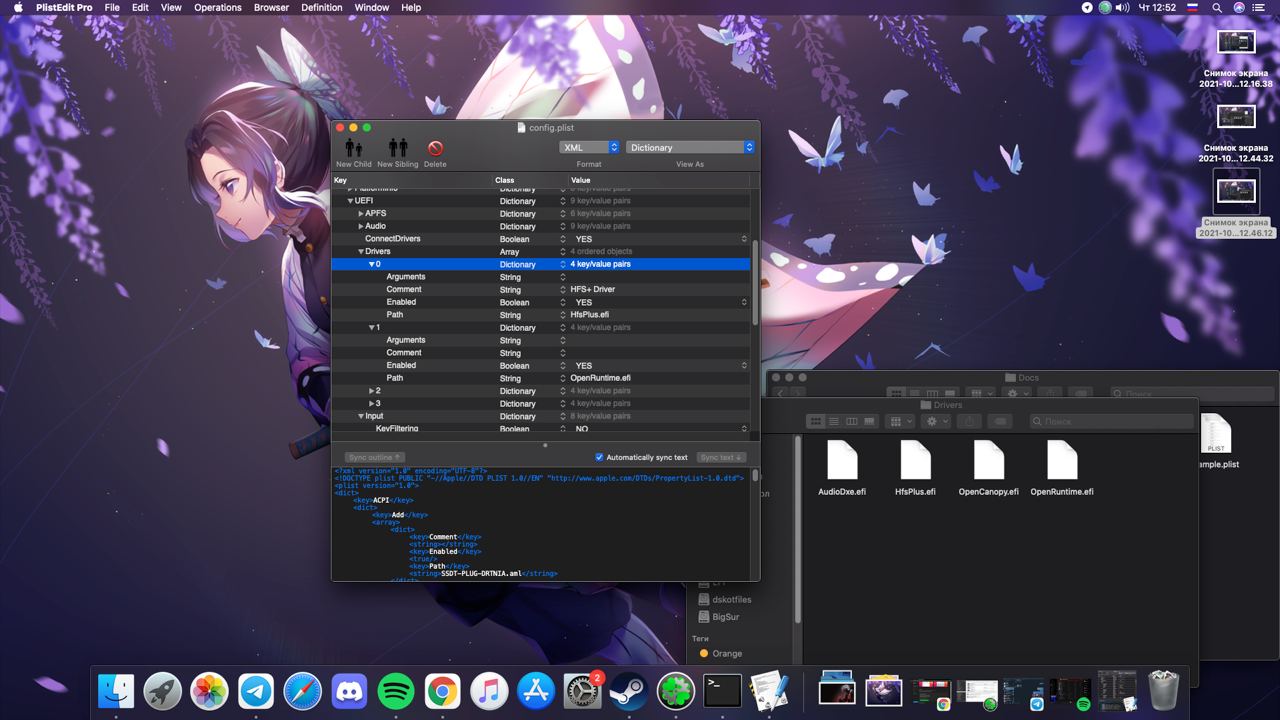Click the Class column header

[x=530, y=180]
